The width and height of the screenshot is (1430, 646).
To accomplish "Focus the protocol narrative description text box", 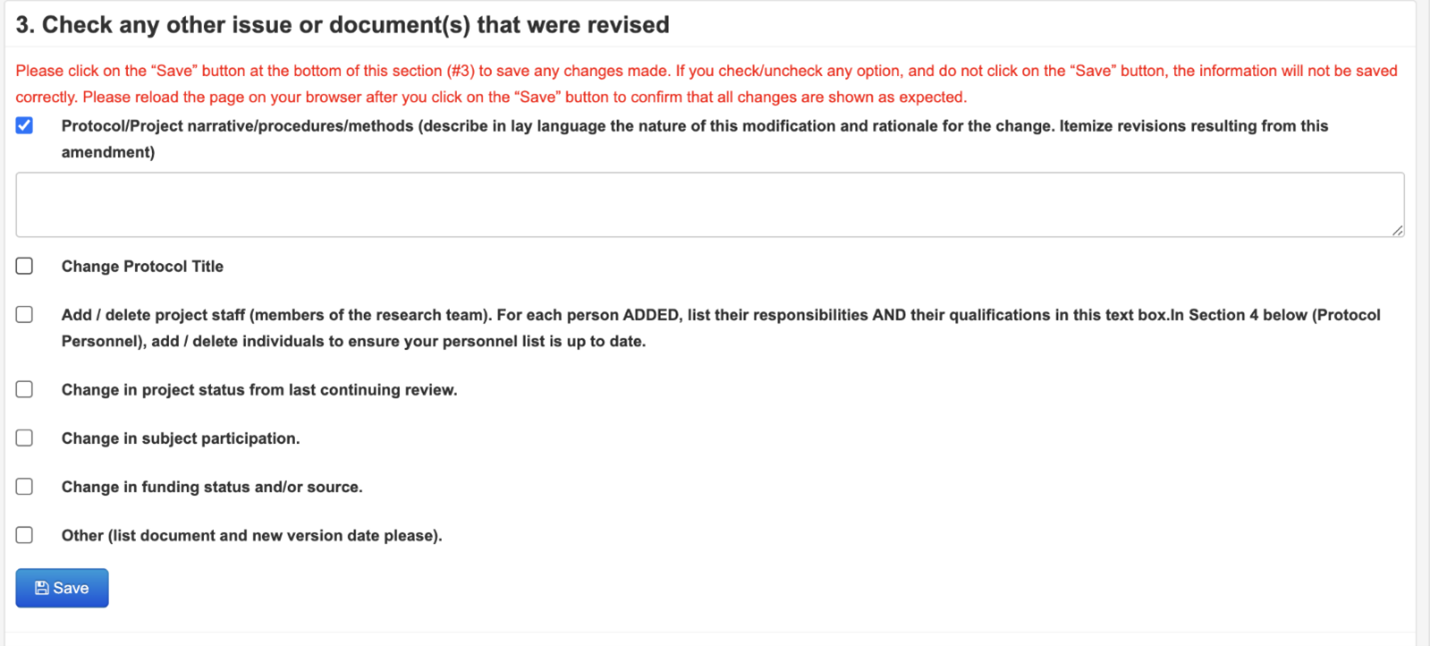I will coord(710,205).
